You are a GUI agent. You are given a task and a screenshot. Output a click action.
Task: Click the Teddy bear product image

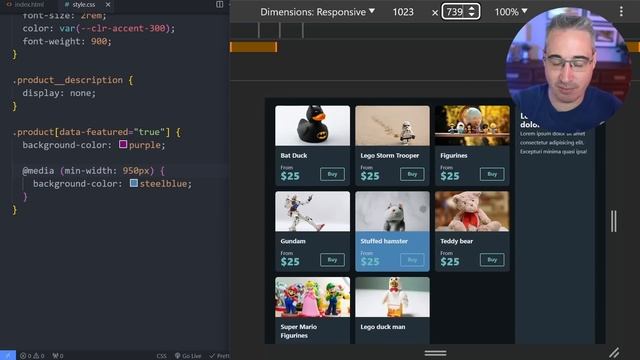pos(472,211)
